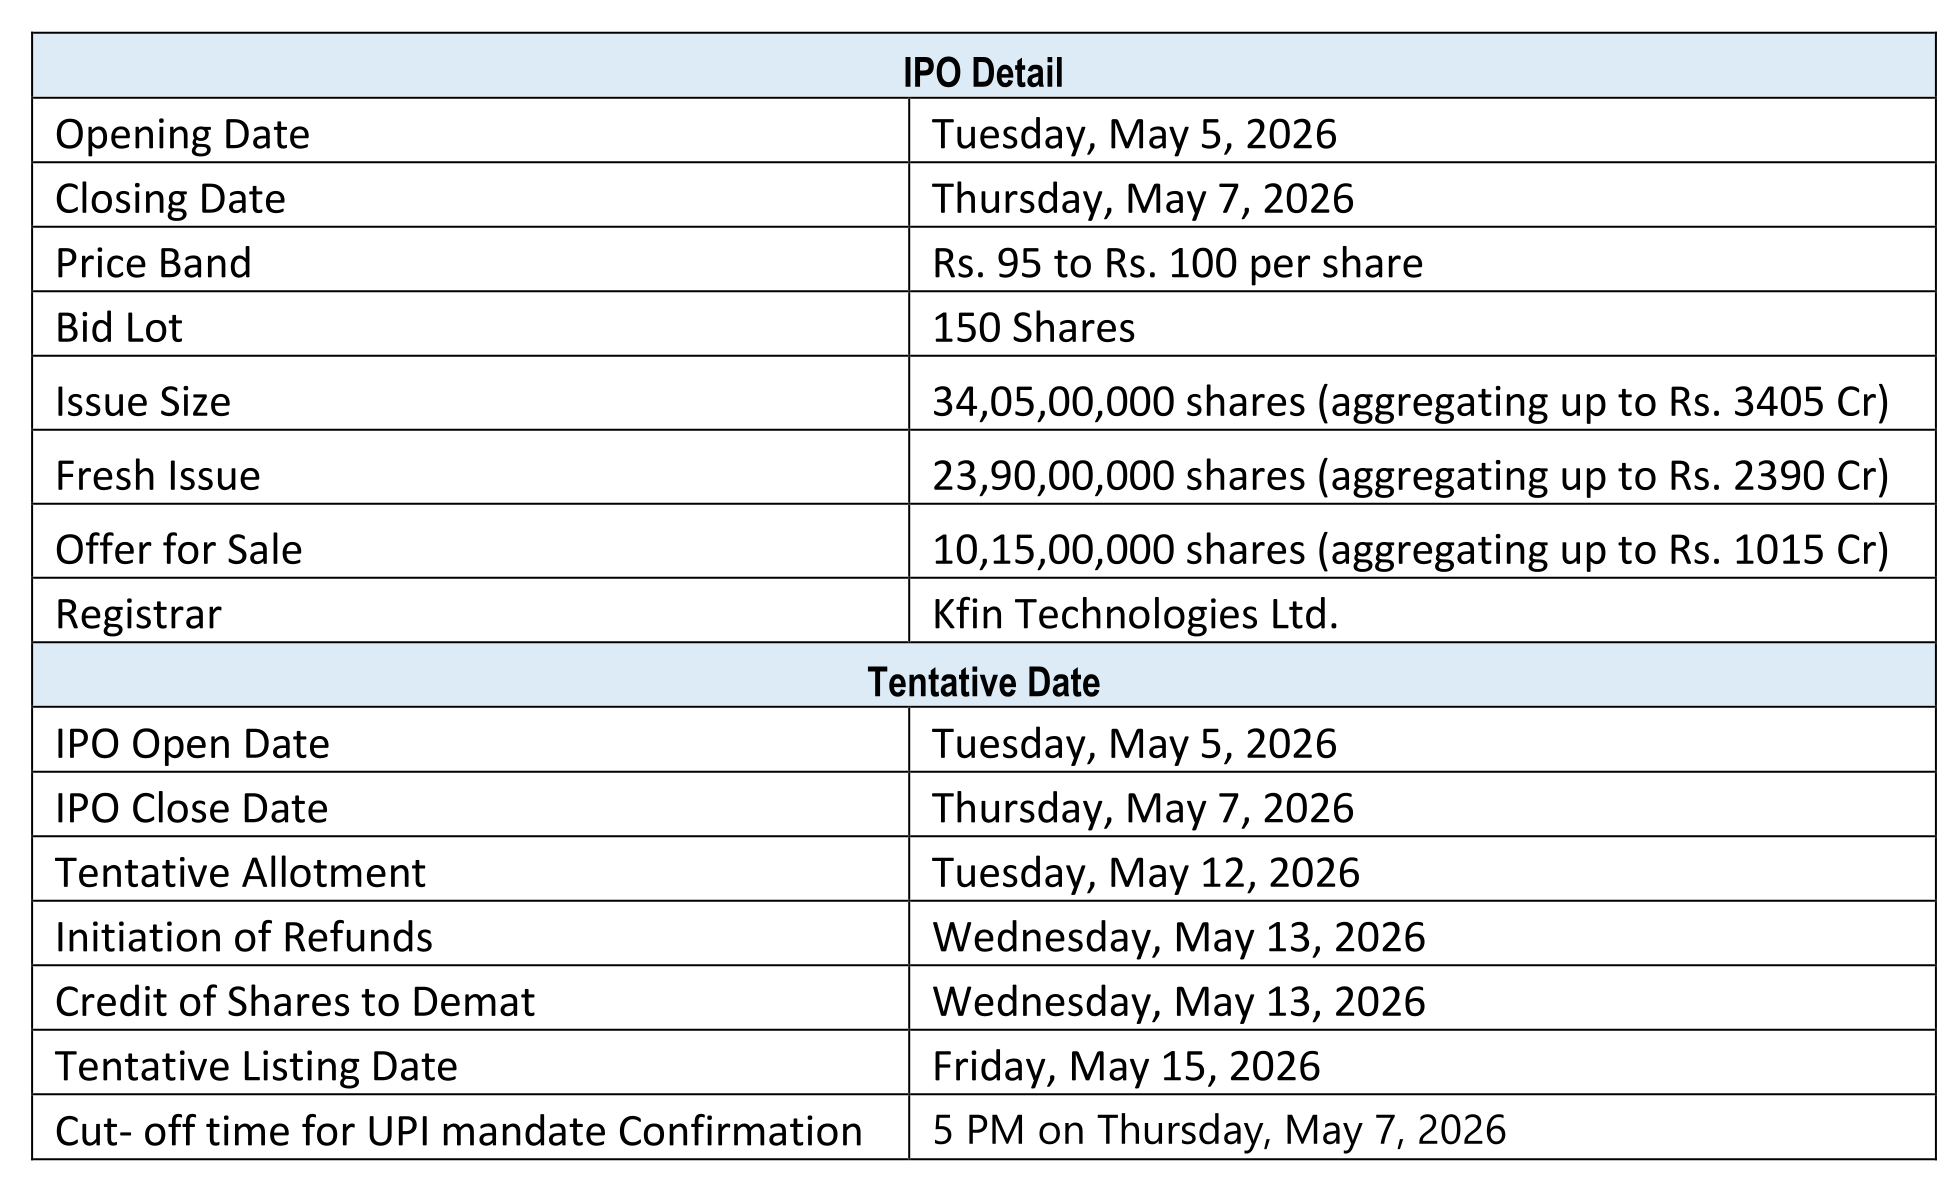Click the Issue Size value of 34,05,00,000 shares
The height and width of the screenshot is (1187, 1953).
(1410, 401)
